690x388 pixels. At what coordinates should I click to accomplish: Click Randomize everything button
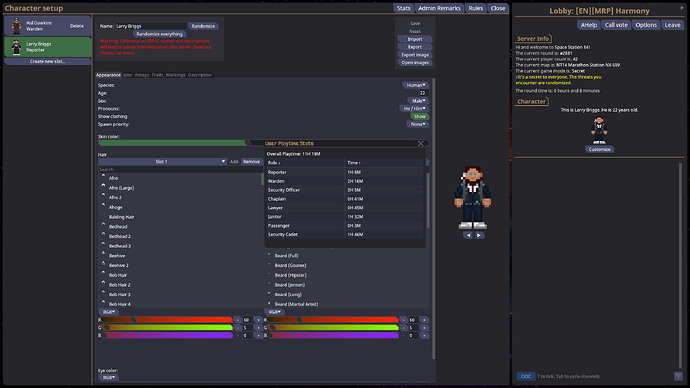pos(159,34)
